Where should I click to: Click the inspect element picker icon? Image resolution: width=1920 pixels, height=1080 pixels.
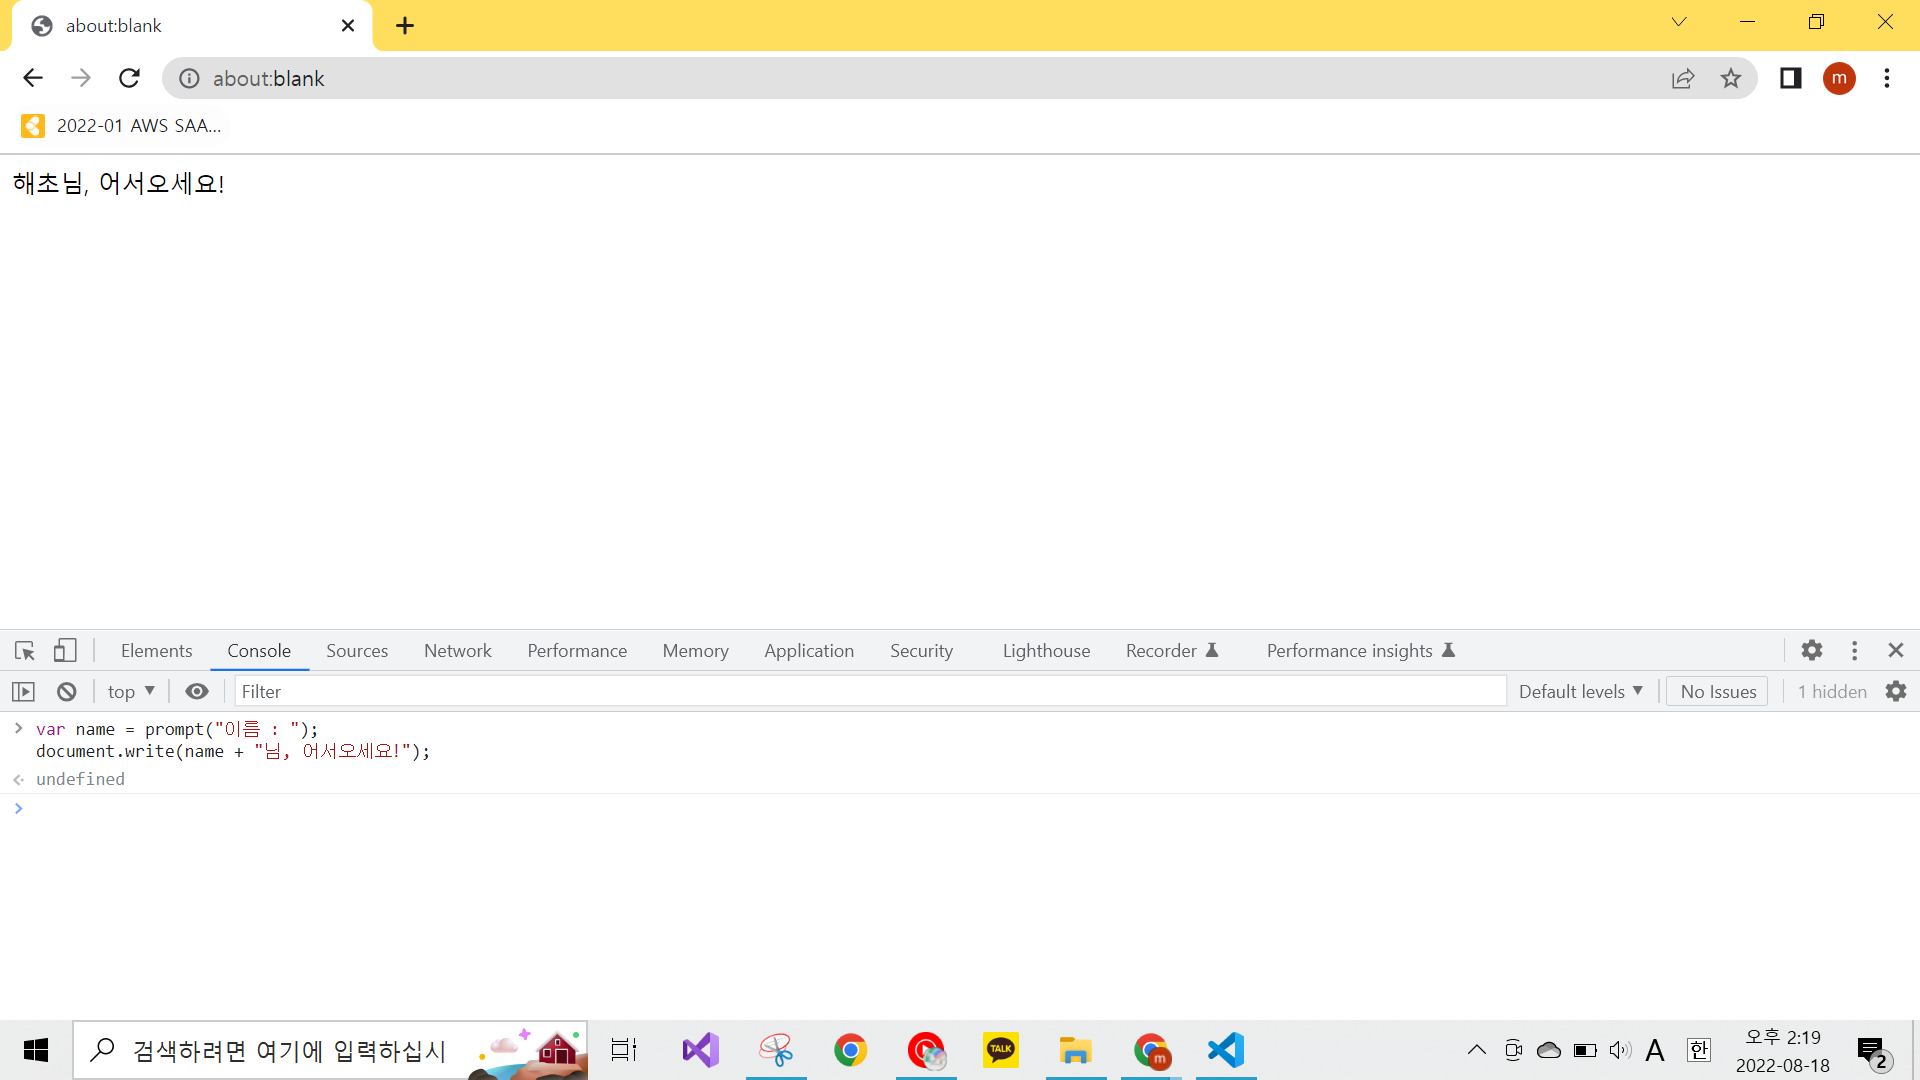coord(25,651)
